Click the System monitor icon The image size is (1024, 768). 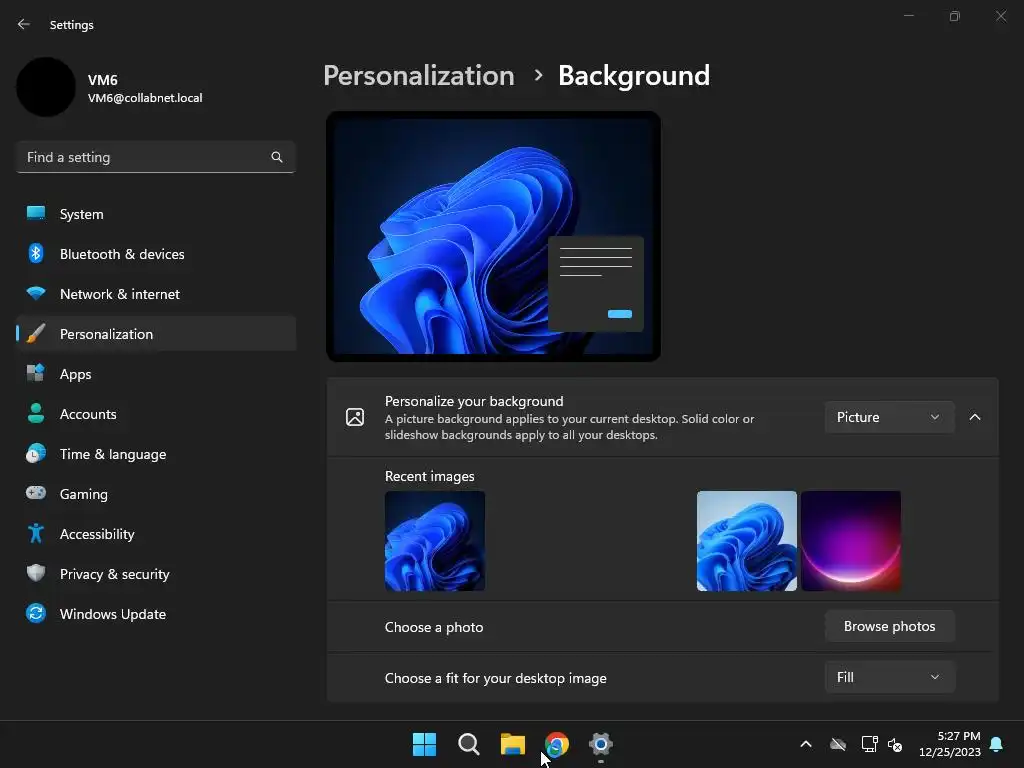tap(36, 214)
